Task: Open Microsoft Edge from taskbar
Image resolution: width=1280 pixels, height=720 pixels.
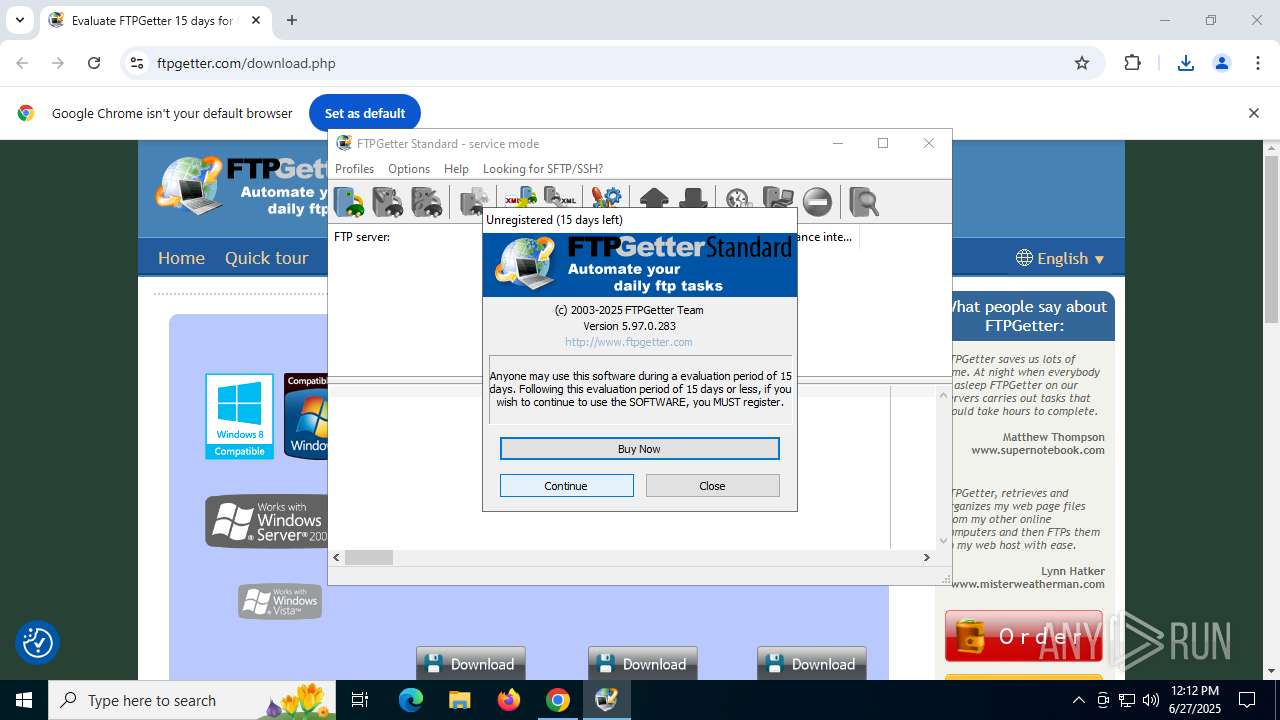Action: pos(411,700)
